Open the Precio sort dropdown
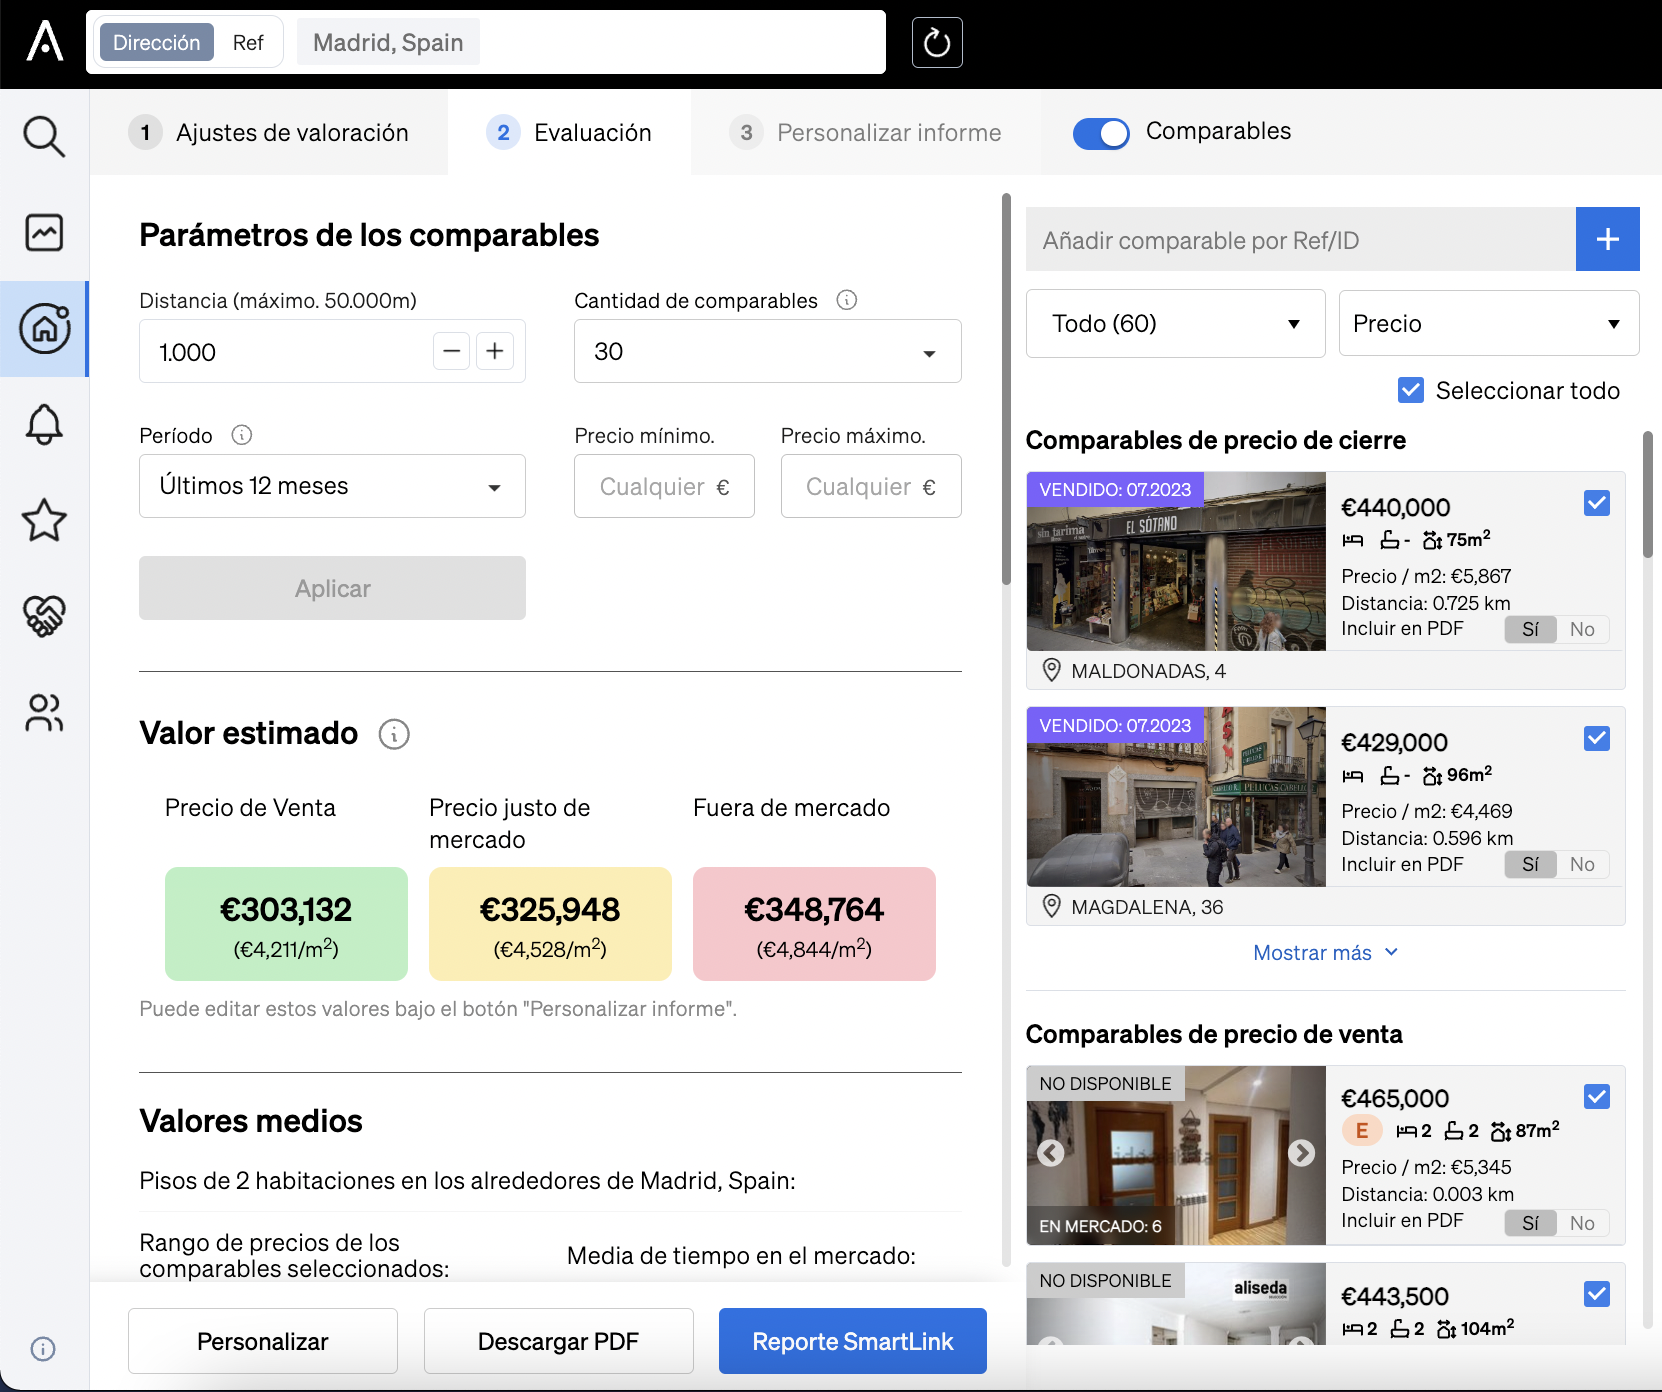The height and width of the screenshot is (1392, 1662). pos(1488,323)
